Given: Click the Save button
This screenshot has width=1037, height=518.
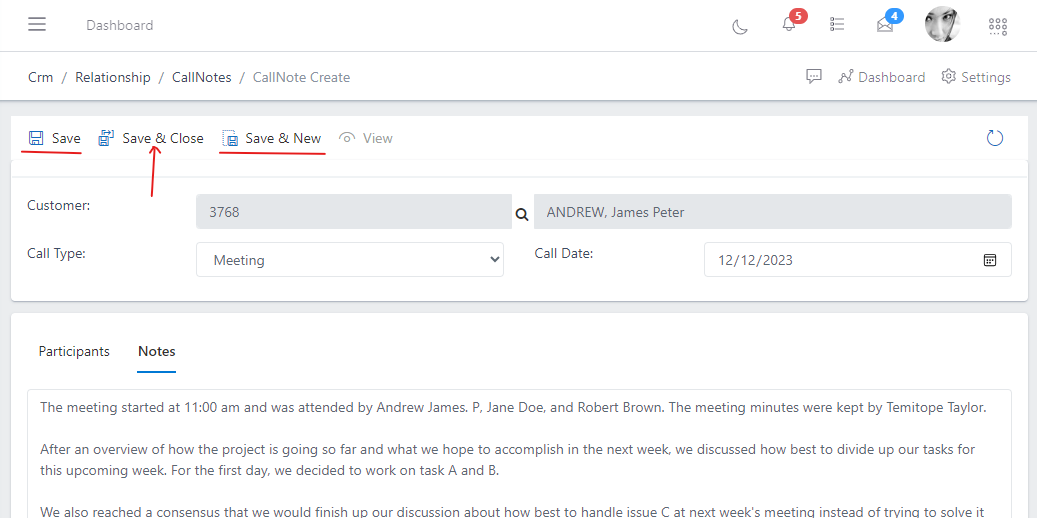Looking at the screenshot, I should (x=54, y=138).
